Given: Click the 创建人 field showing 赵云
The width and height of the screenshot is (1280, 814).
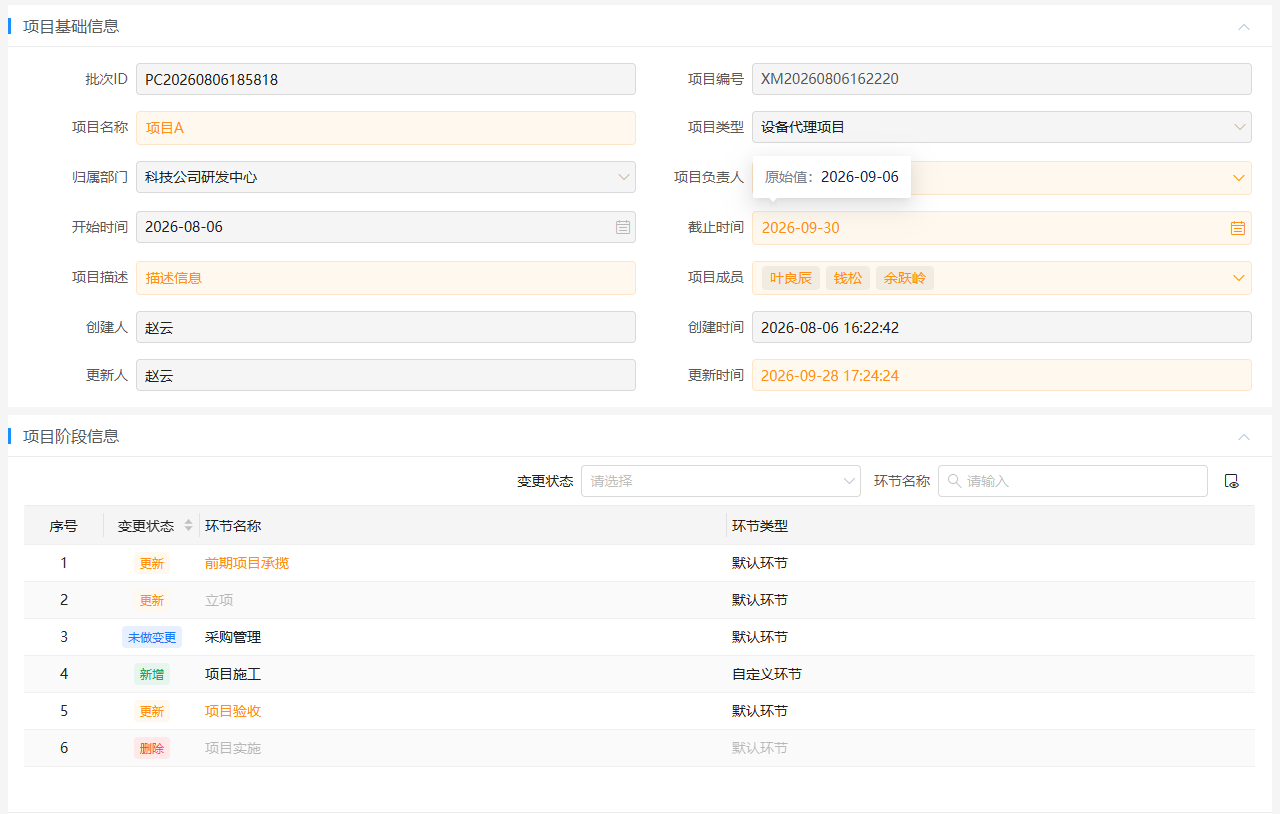Looking at the screenshot, I should point(385,327).
